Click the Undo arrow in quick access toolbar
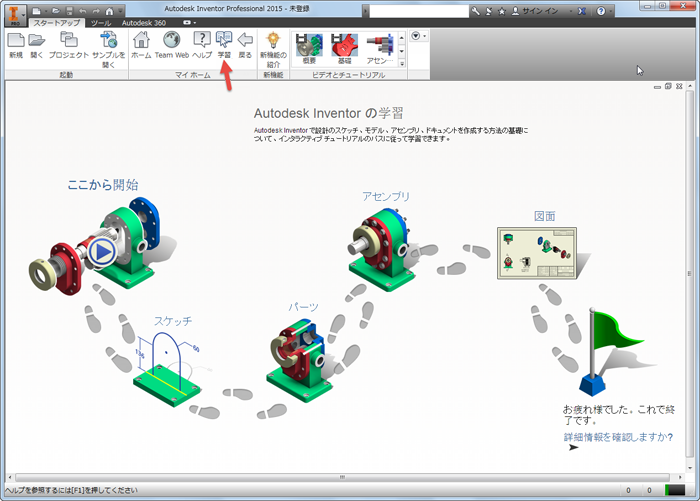Screen dimensions: 700x501 click(83, 11)
